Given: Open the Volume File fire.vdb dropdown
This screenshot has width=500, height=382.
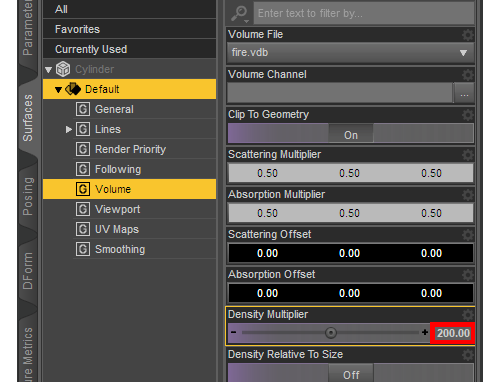Looking at the screenshot, I should 351,53.
